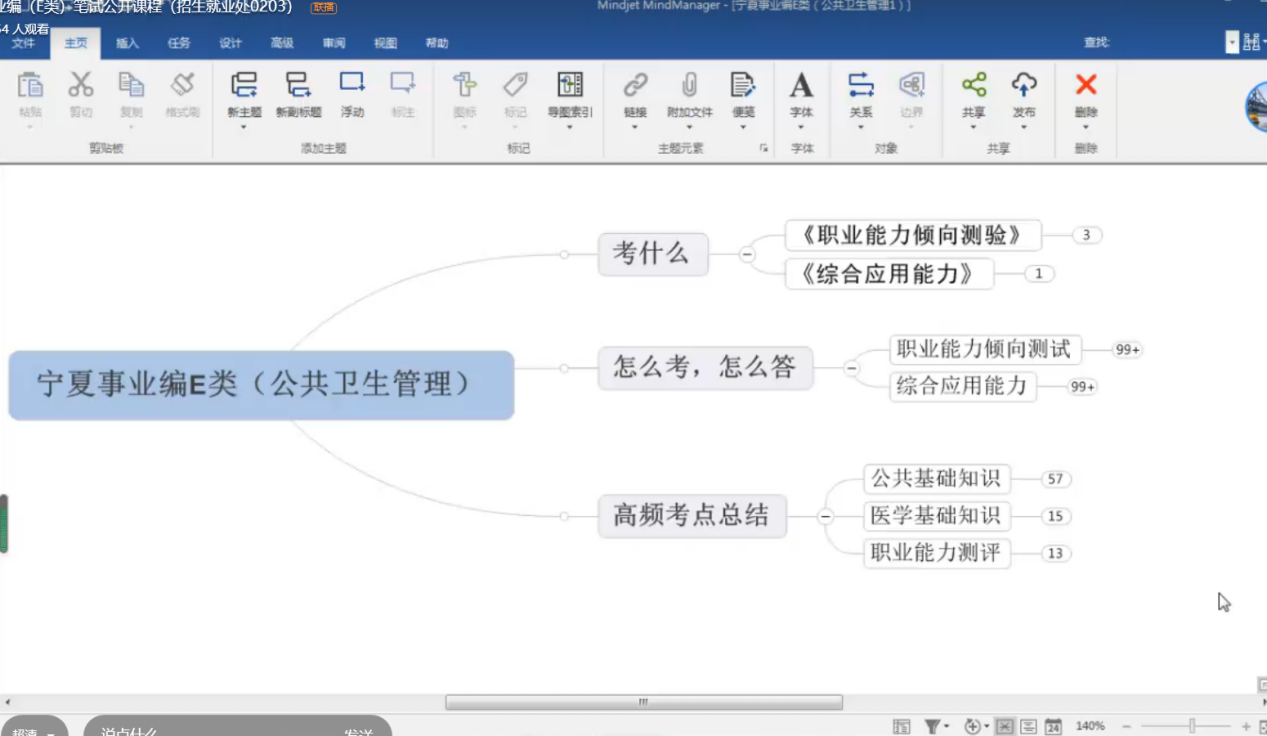Click the zoom slider handle
The image size is (1267, 736).
click(x=1192, y=727)
